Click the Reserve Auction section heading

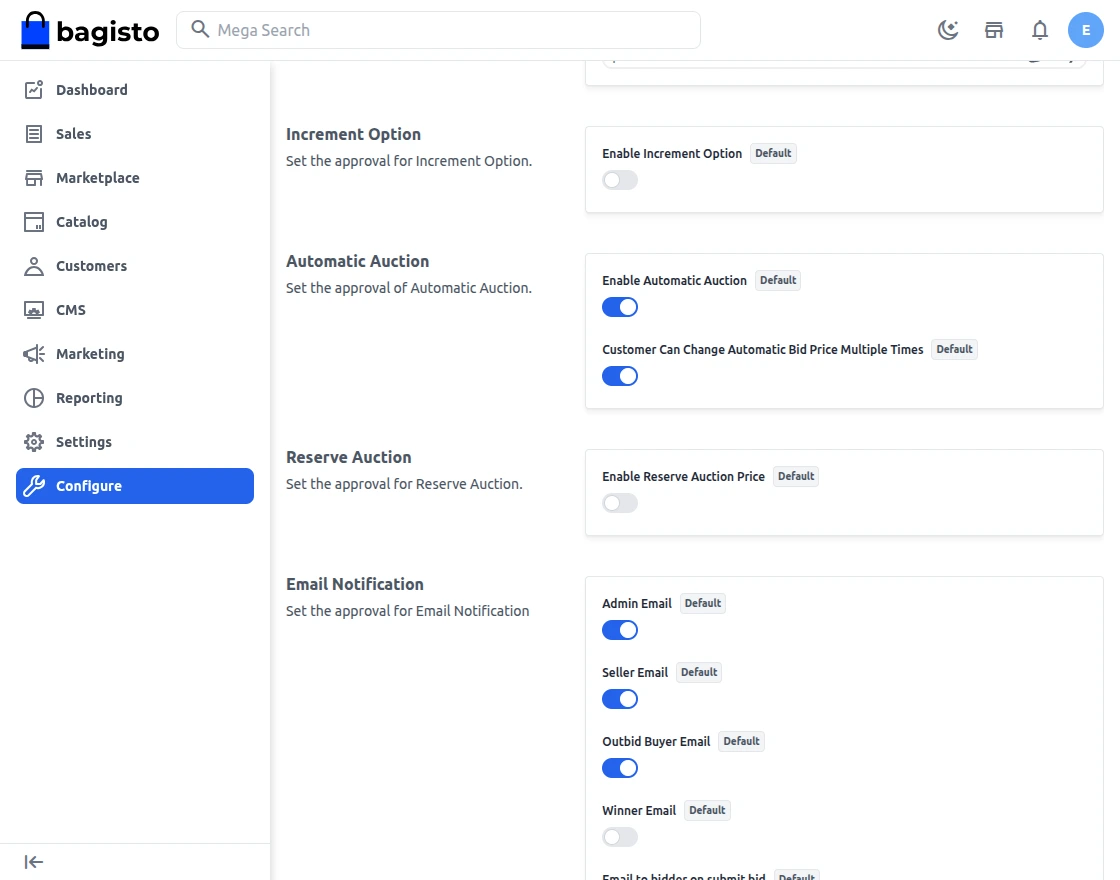pyautogui.click(x=349, y=457)
